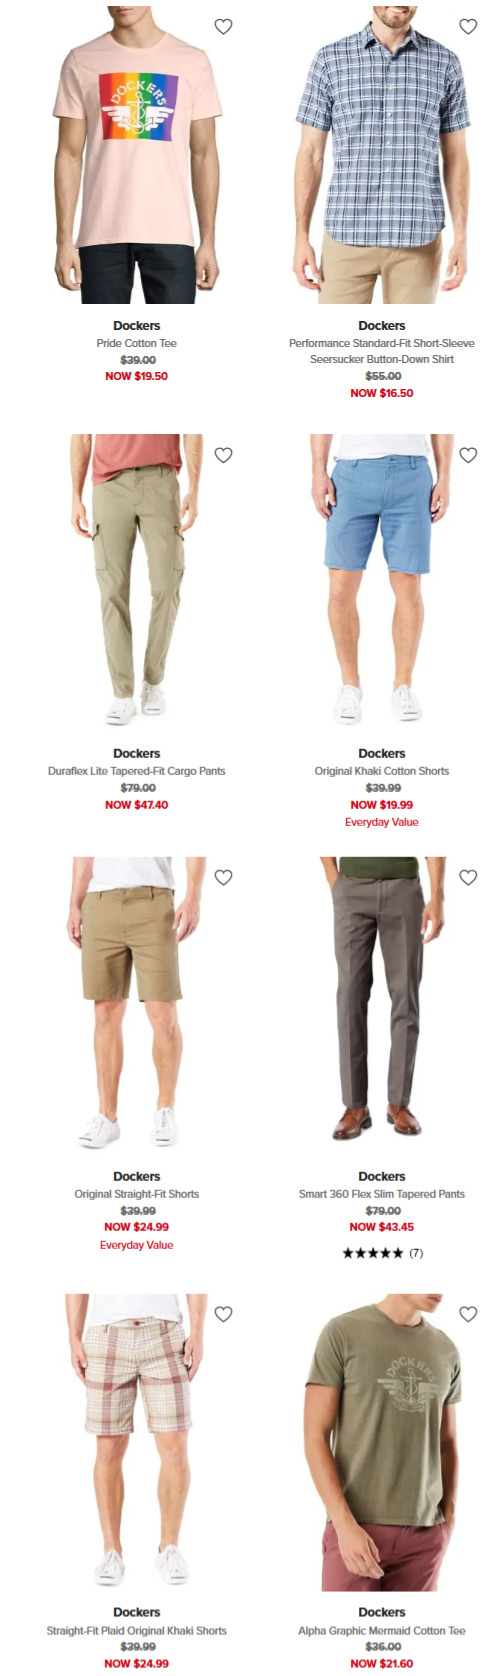Open the blue shorts product image
This screenshot has width=495, height=1676.
[x=382, y=580]
